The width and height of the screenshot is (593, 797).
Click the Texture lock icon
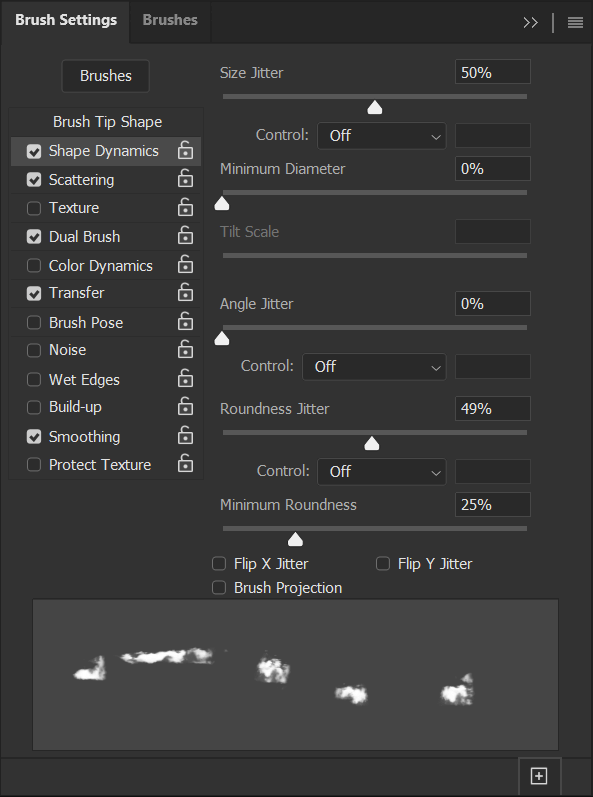click(185, 207)
